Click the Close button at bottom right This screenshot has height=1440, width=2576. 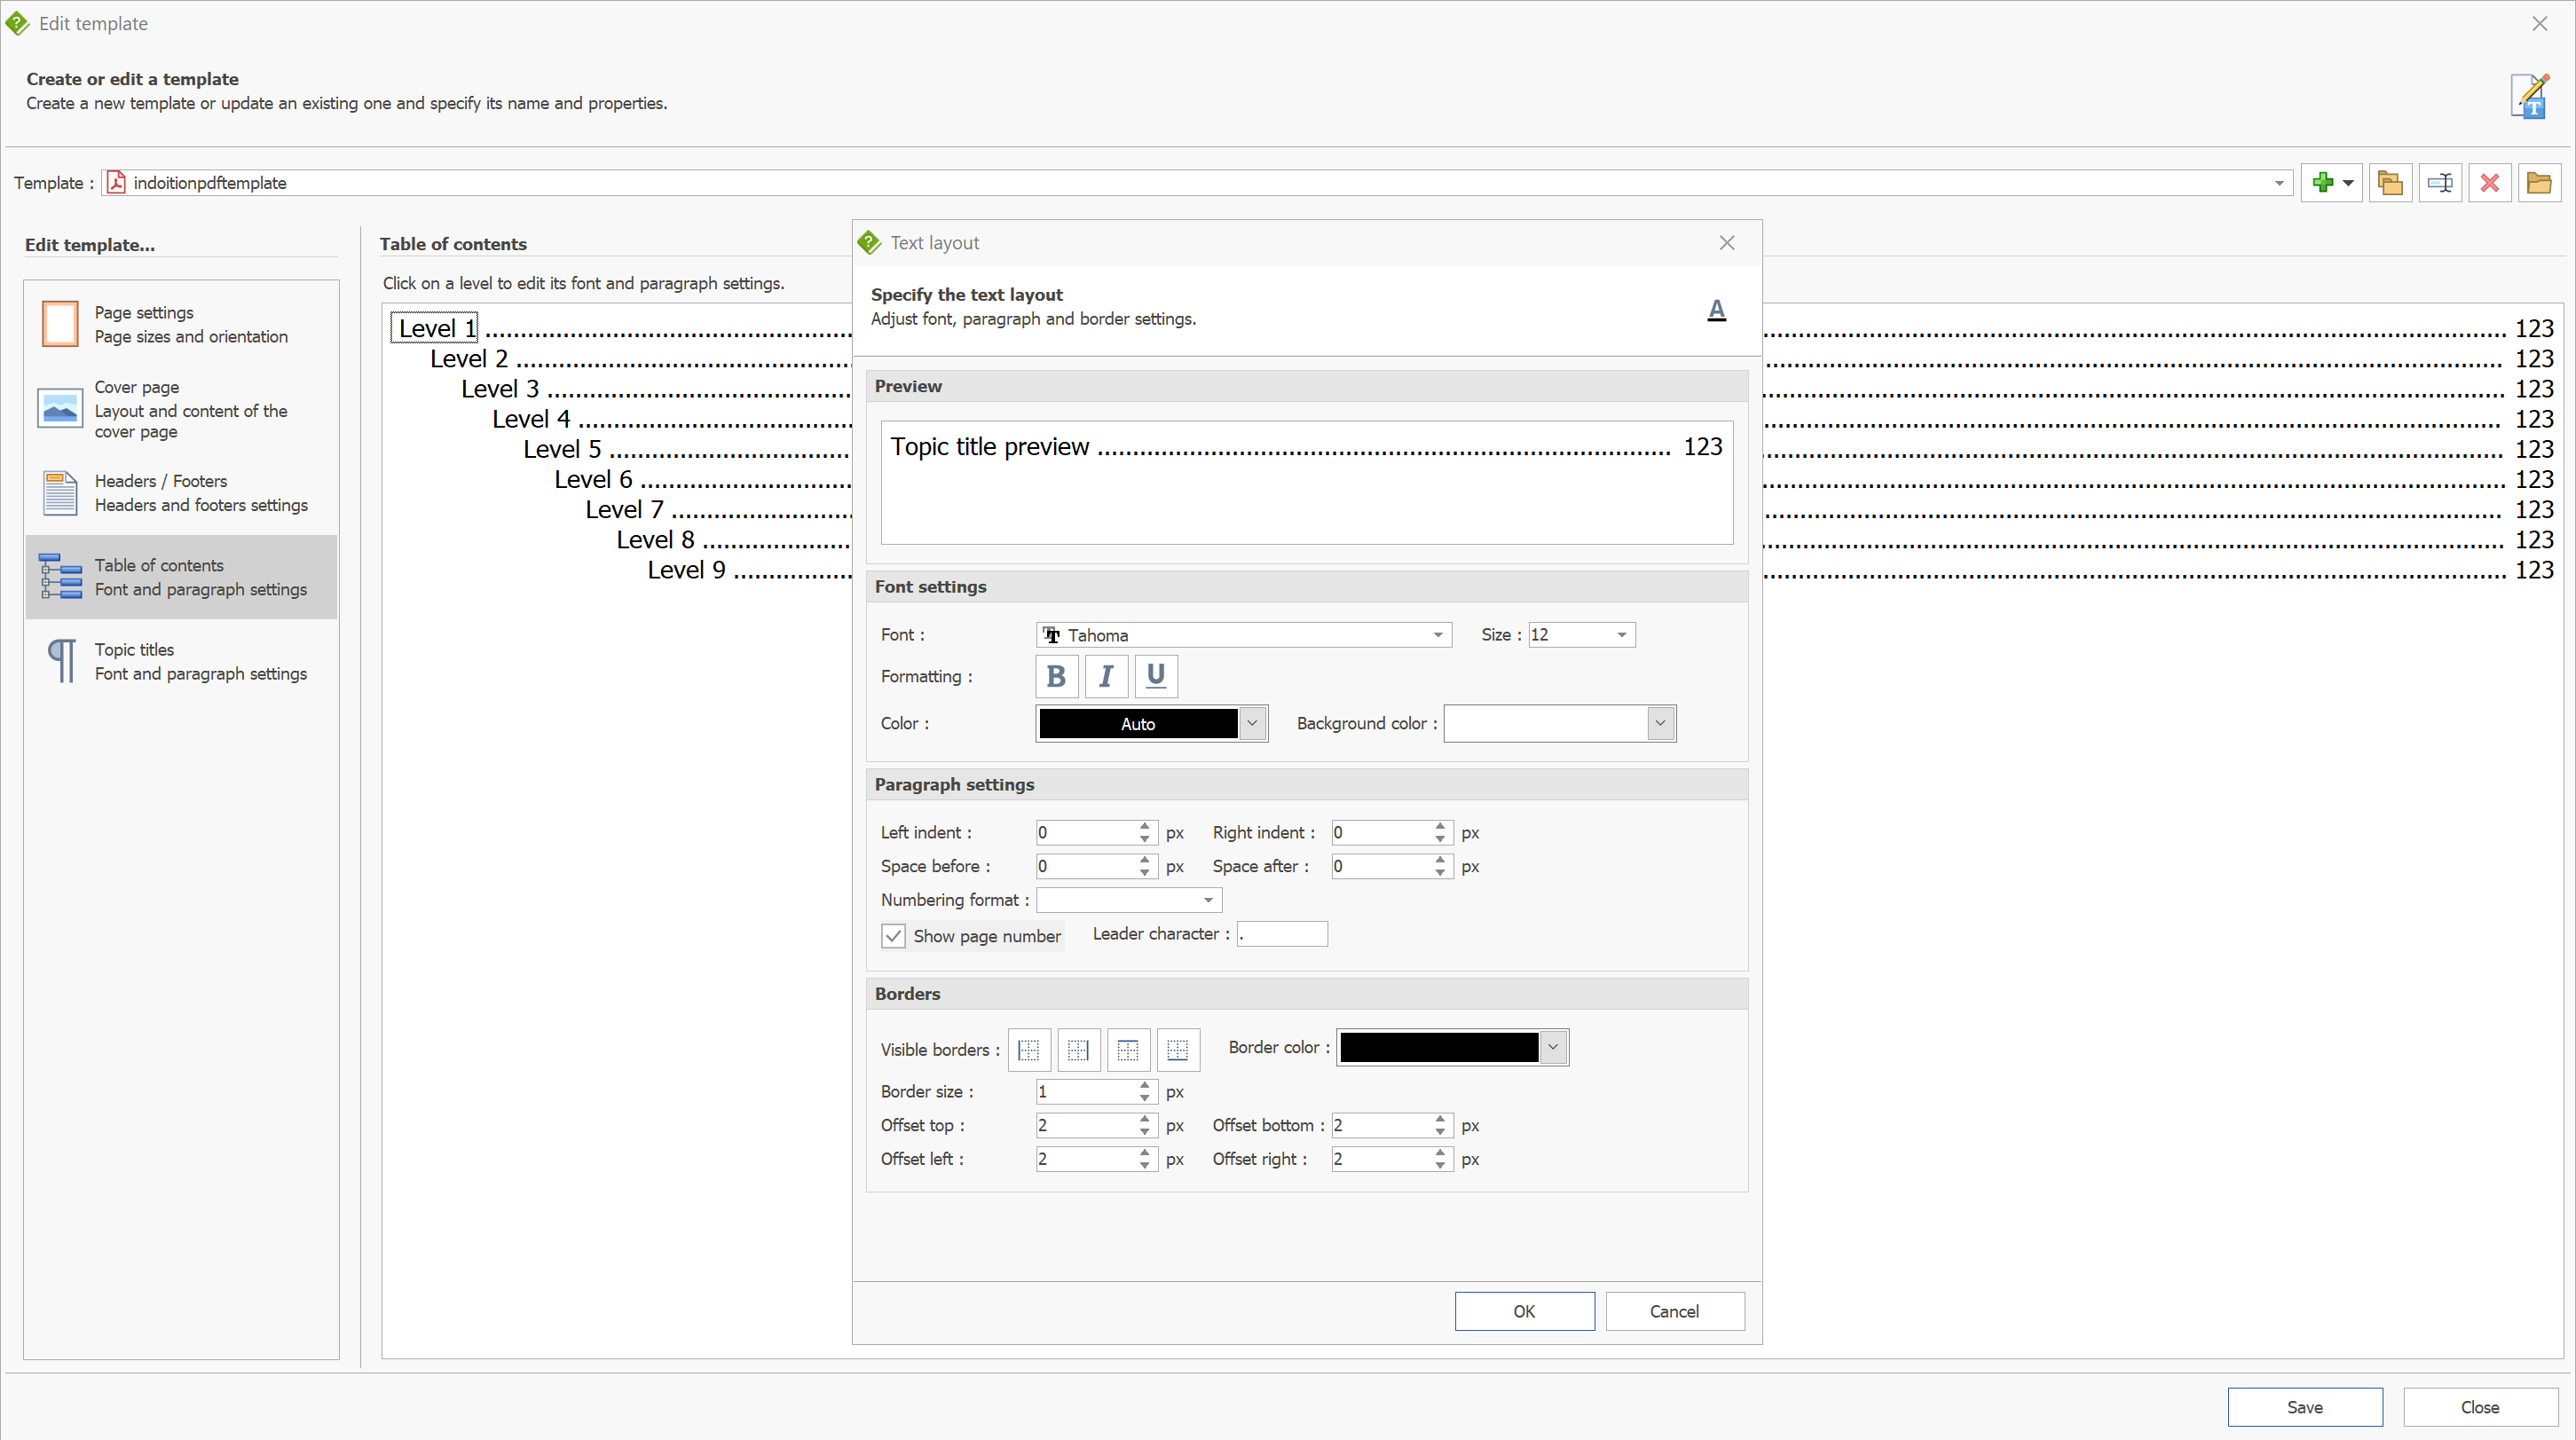point(2480,1407)
